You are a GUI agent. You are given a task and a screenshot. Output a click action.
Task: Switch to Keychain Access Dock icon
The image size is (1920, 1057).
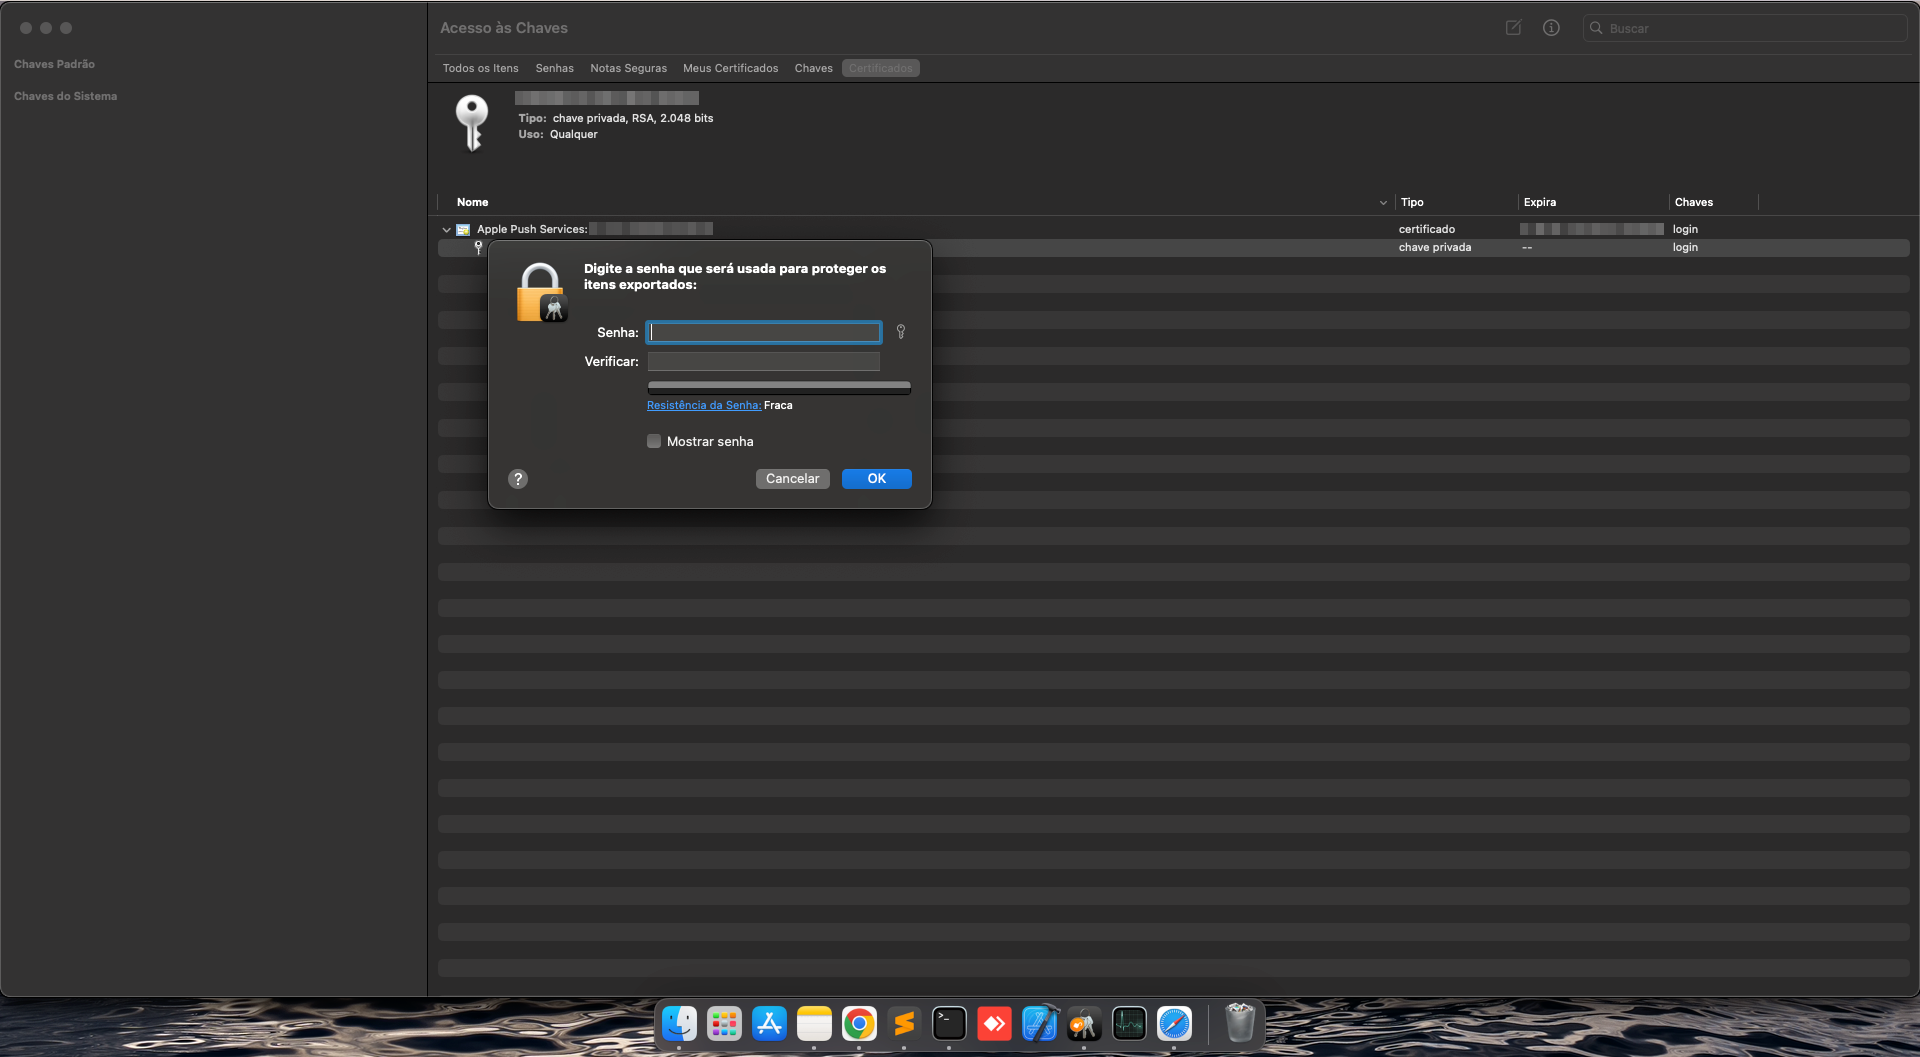(x=1084, y=1024)
